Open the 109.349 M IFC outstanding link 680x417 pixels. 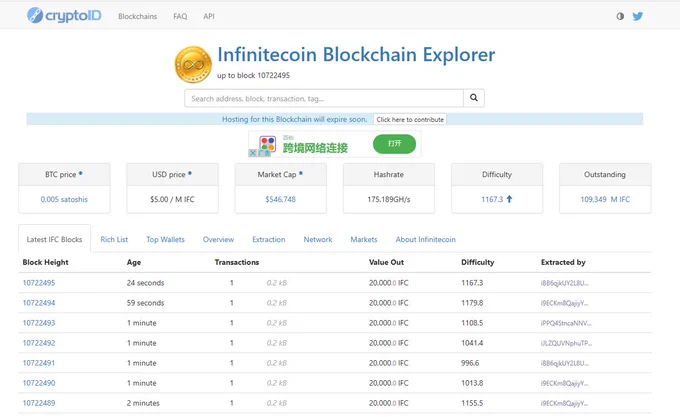[x=605, y=199]
